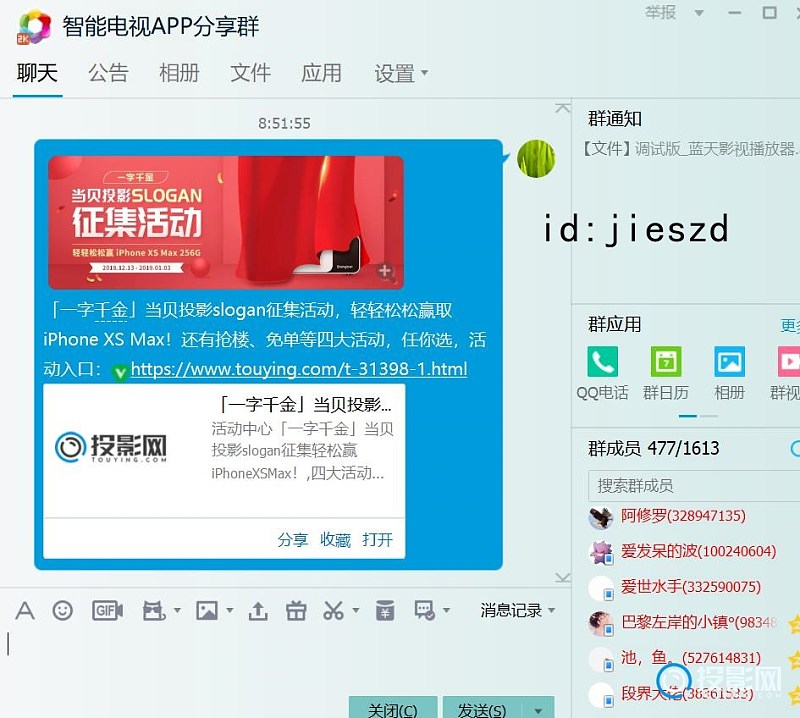Expand the speech bubble icon dropdown arrow
This screenshot has width=800, height=718.
[x=446, y=610]
